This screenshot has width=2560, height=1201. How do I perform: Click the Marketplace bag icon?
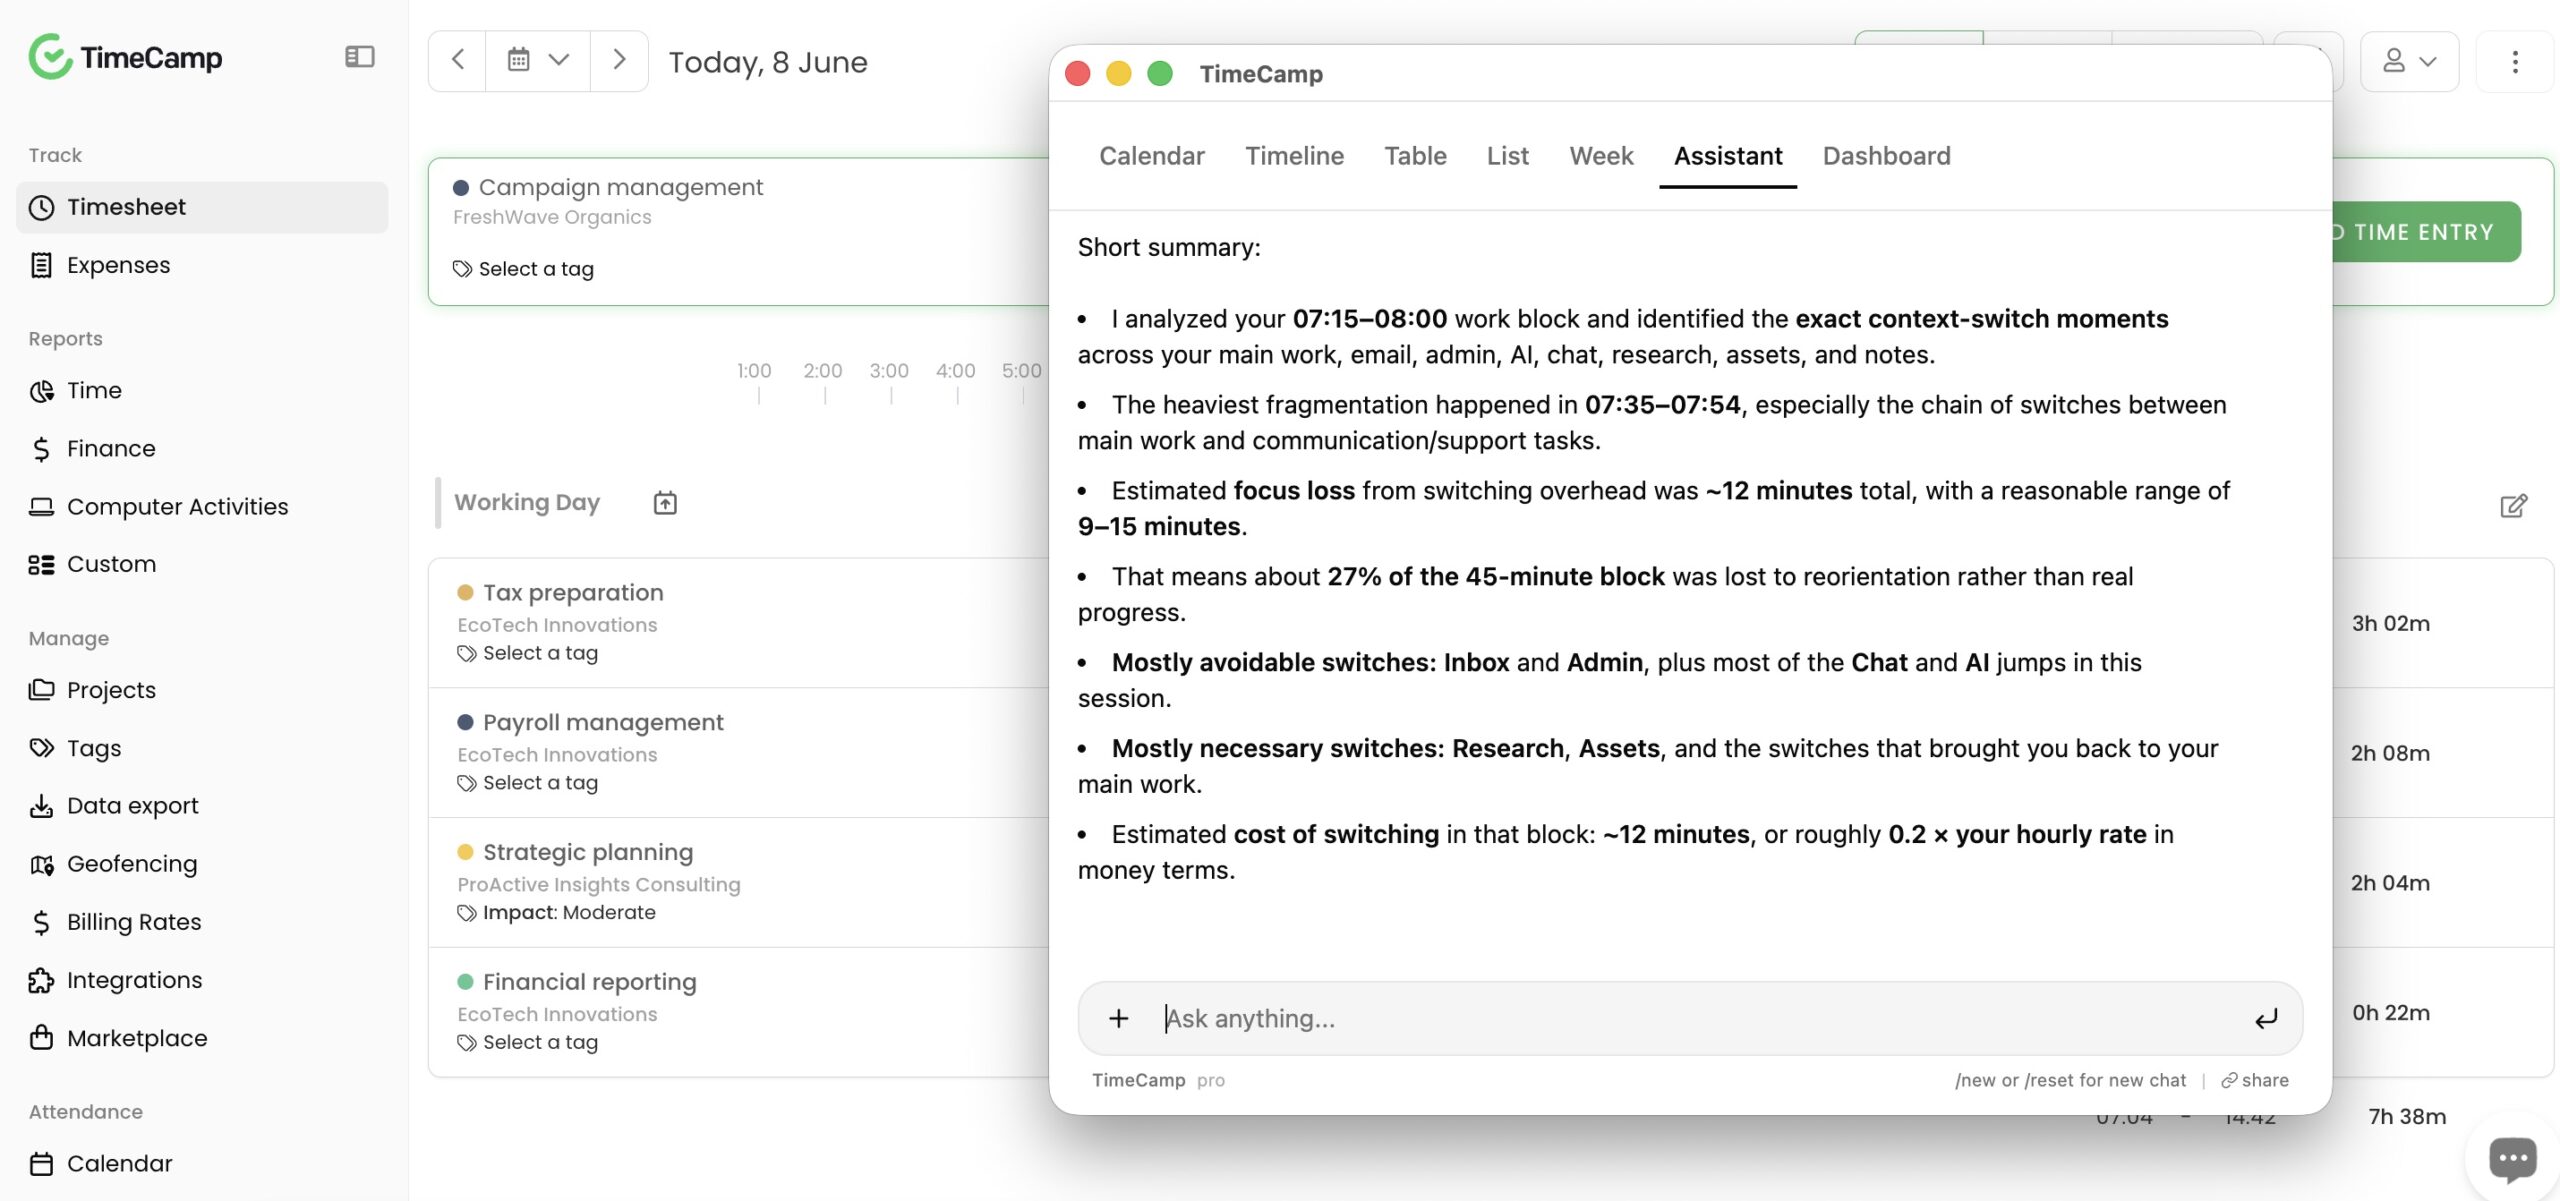41,1037
